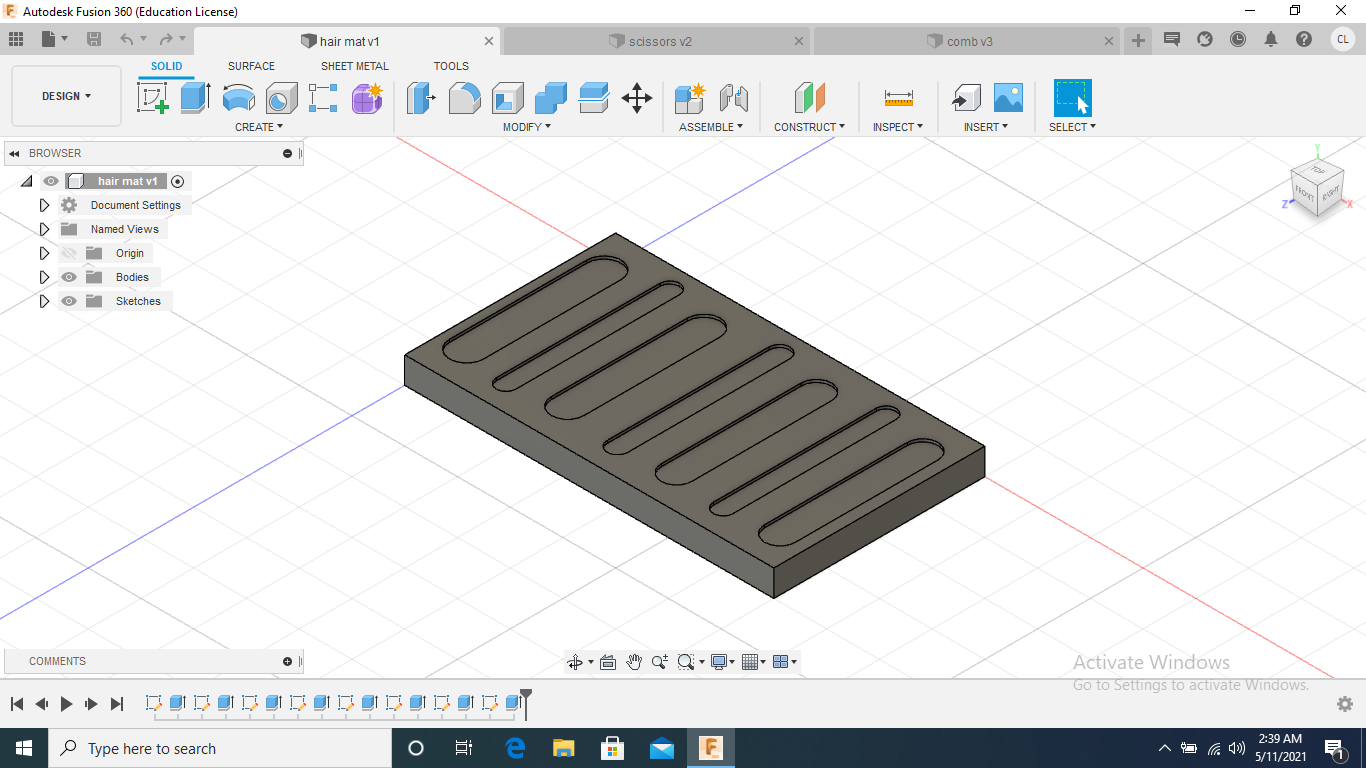Click the Measure ruler icon

(x=898, y=98)
